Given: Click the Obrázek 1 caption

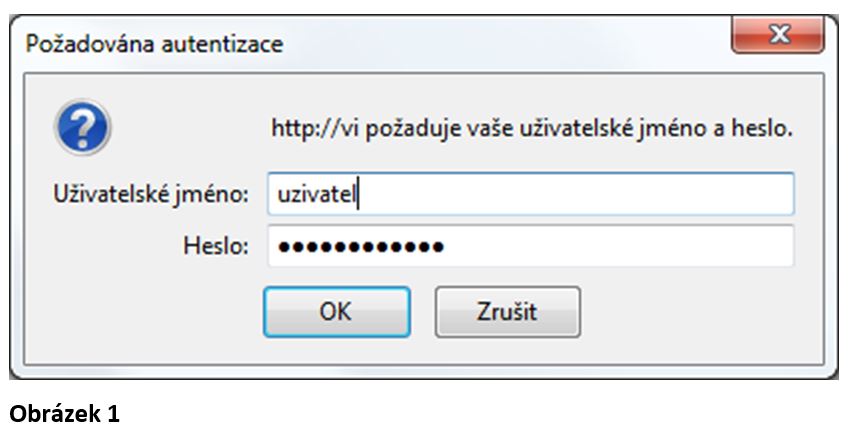Looking at the screenshot, I should coord(64,415).
